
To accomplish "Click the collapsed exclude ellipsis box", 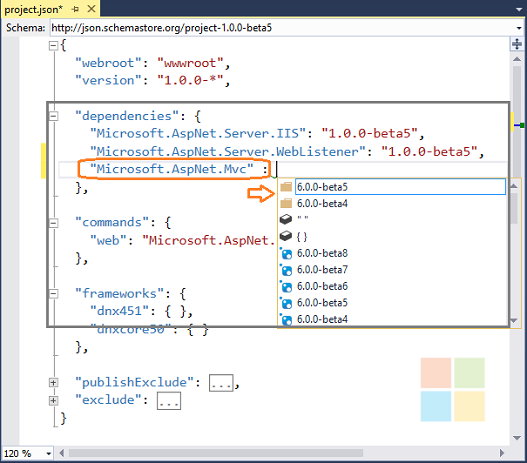I will (169, 401).
